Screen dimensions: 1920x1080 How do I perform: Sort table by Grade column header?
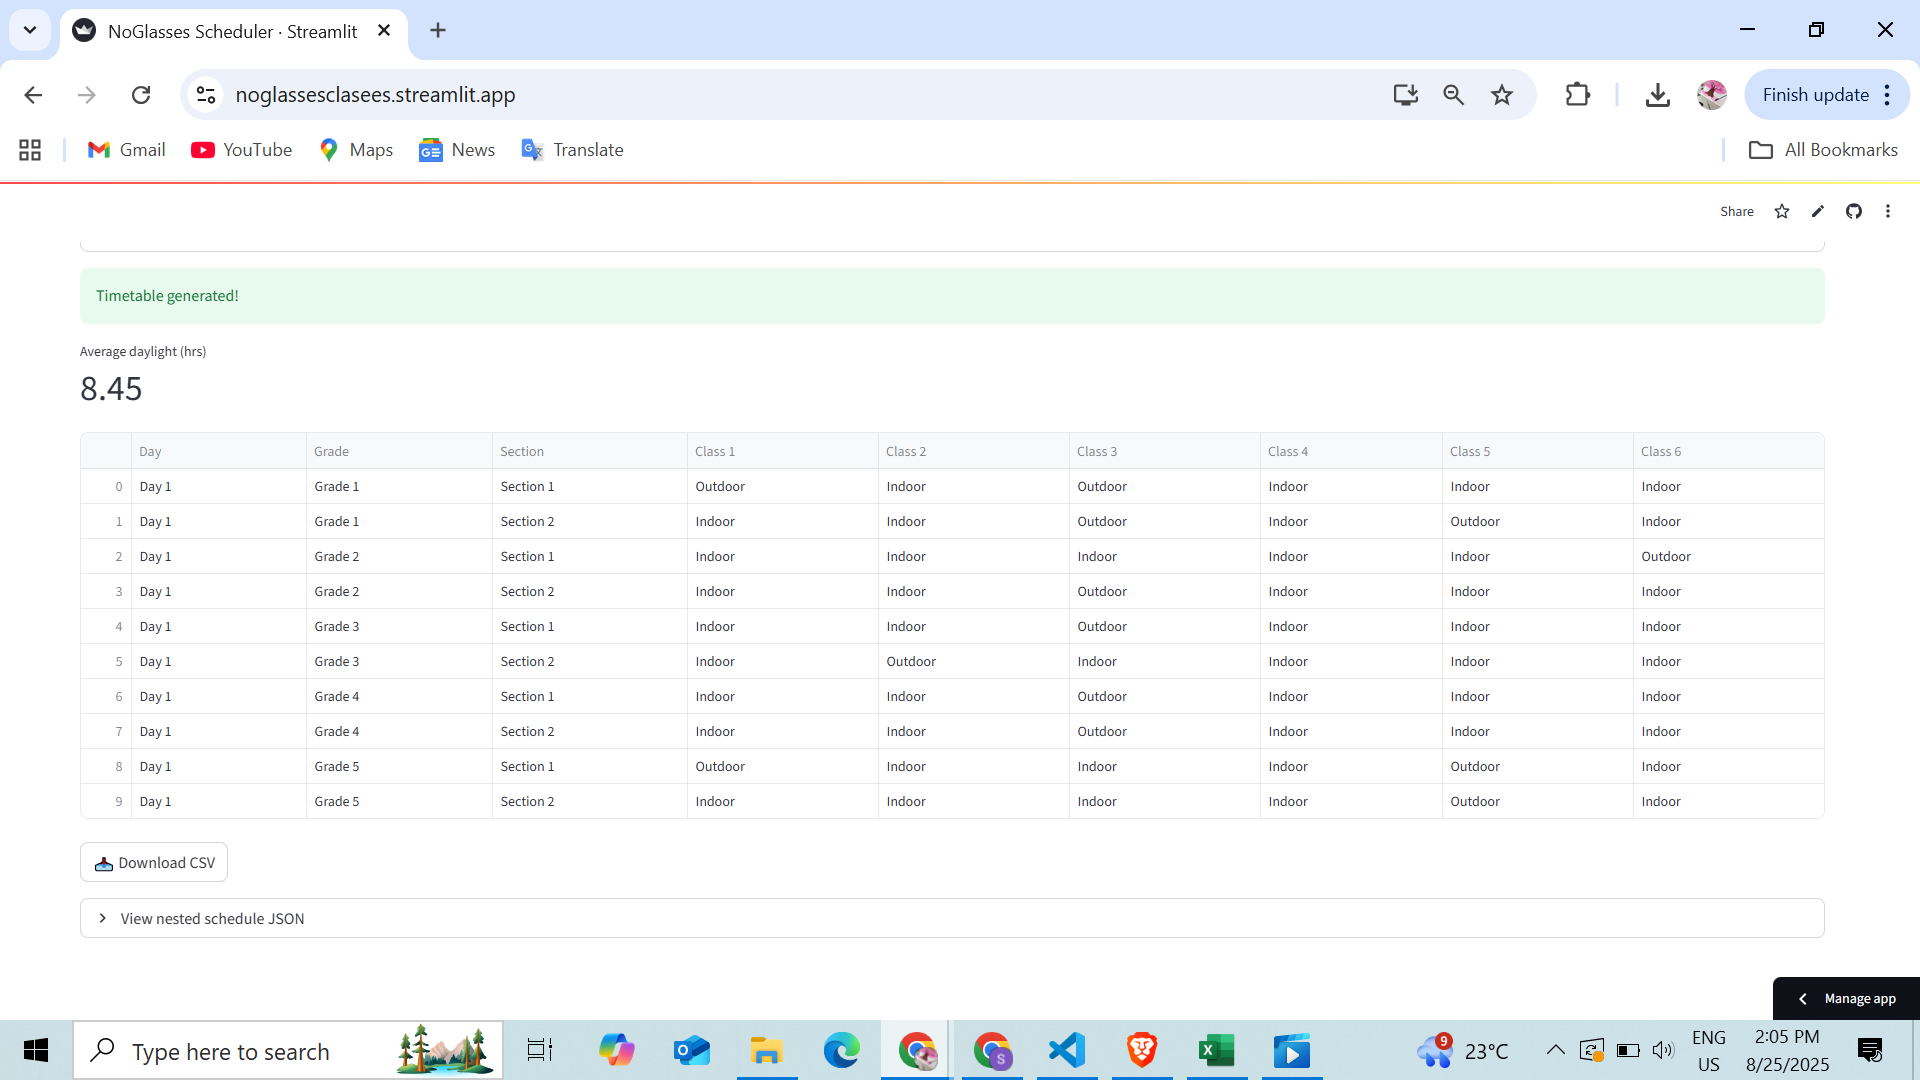click(x=331, y=451)
